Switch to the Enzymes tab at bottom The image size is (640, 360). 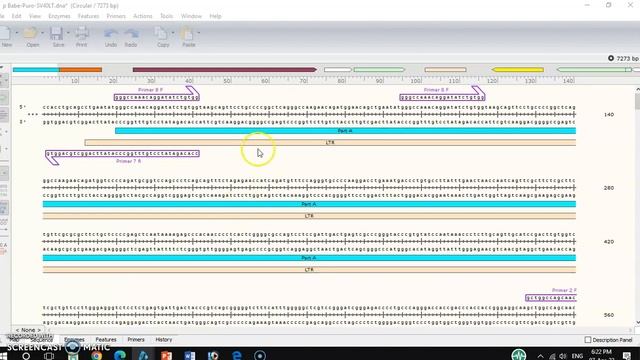74,340
